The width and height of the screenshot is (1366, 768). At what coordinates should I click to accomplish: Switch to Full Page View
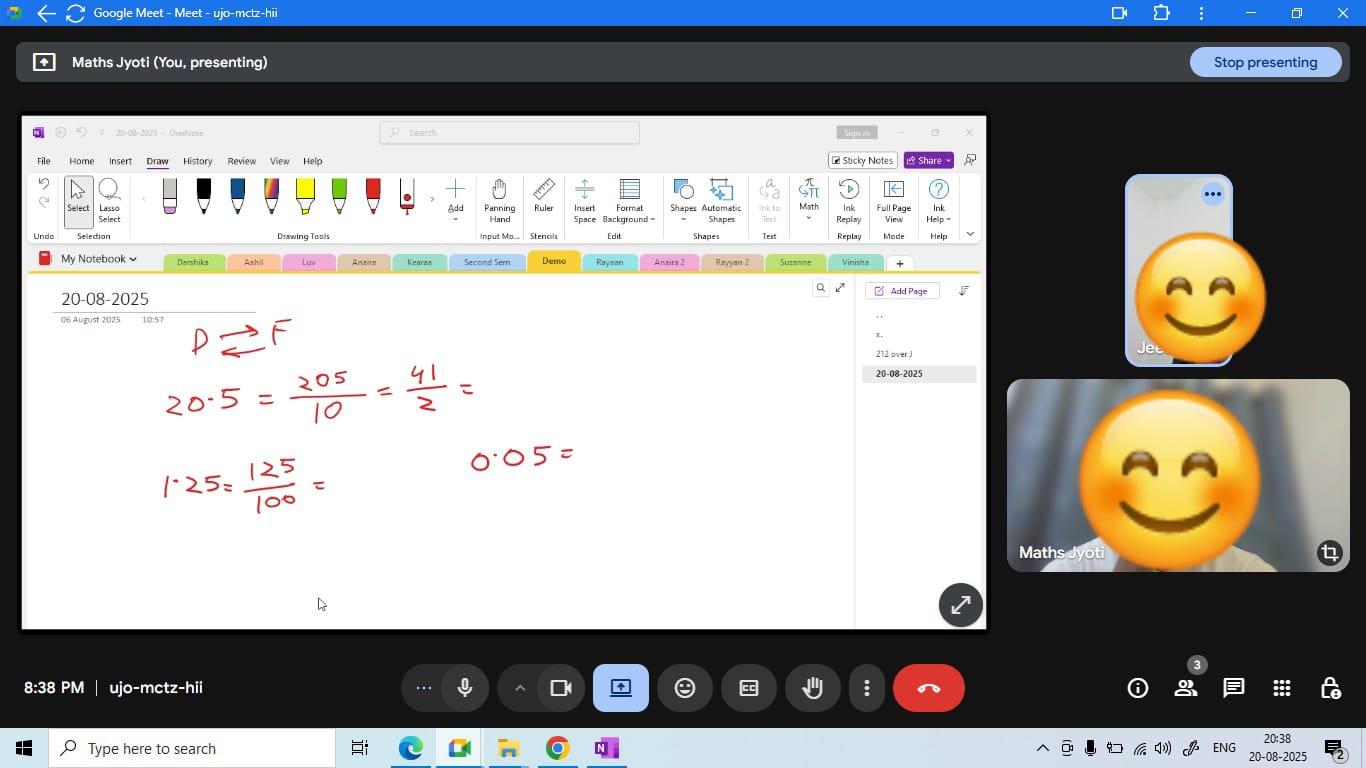coord(893,201)
